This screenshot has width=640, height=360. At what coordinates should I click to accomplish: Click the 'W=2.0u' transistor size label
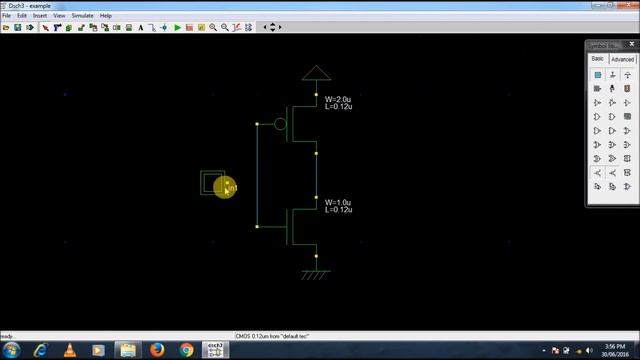point(338,99)
